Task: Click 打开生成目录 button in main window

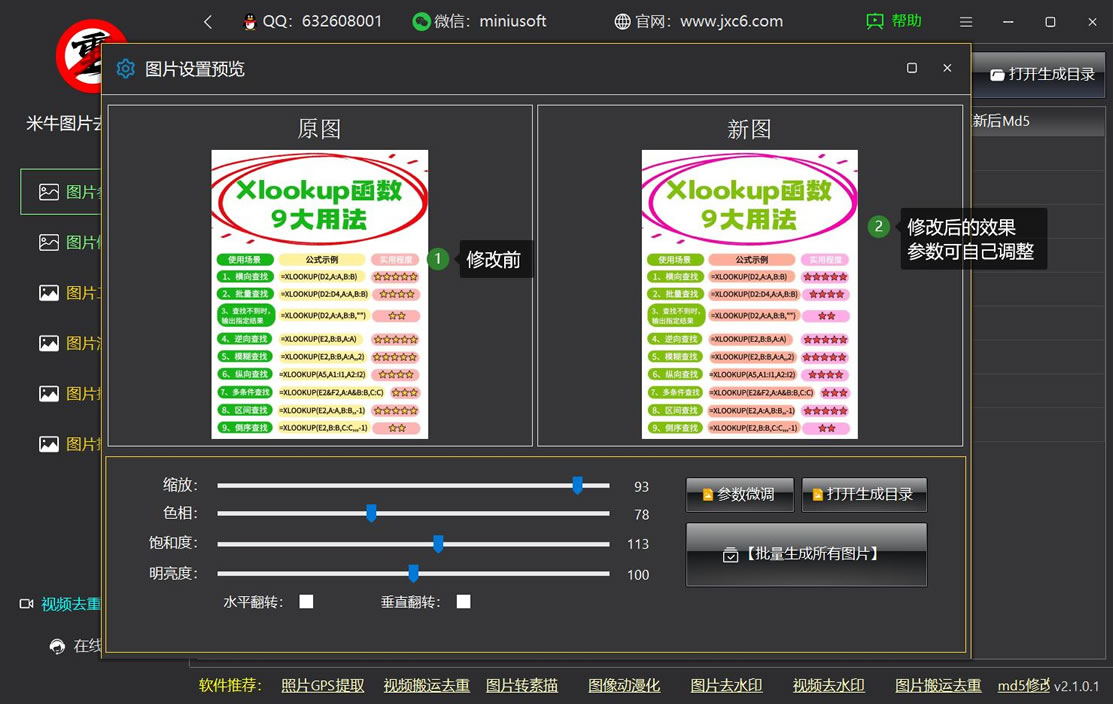Action: pyautogui.click(x=1041, y=74)
